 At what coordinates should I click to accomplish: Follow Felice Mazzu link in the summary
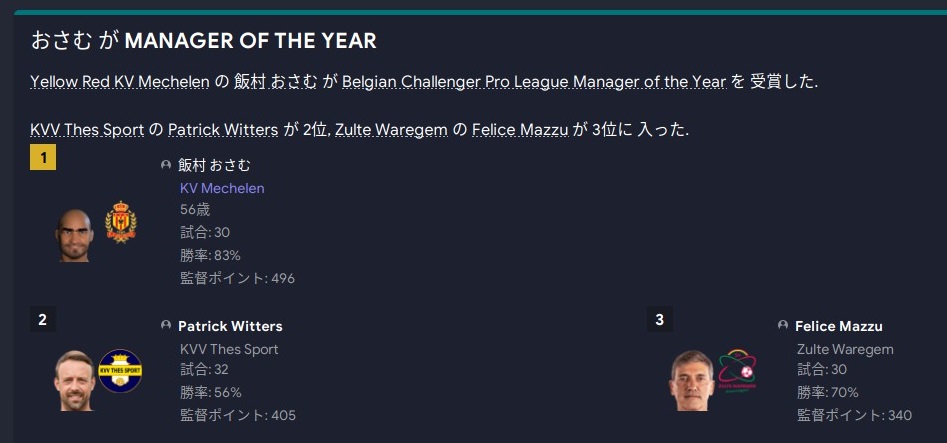point(521,129)
